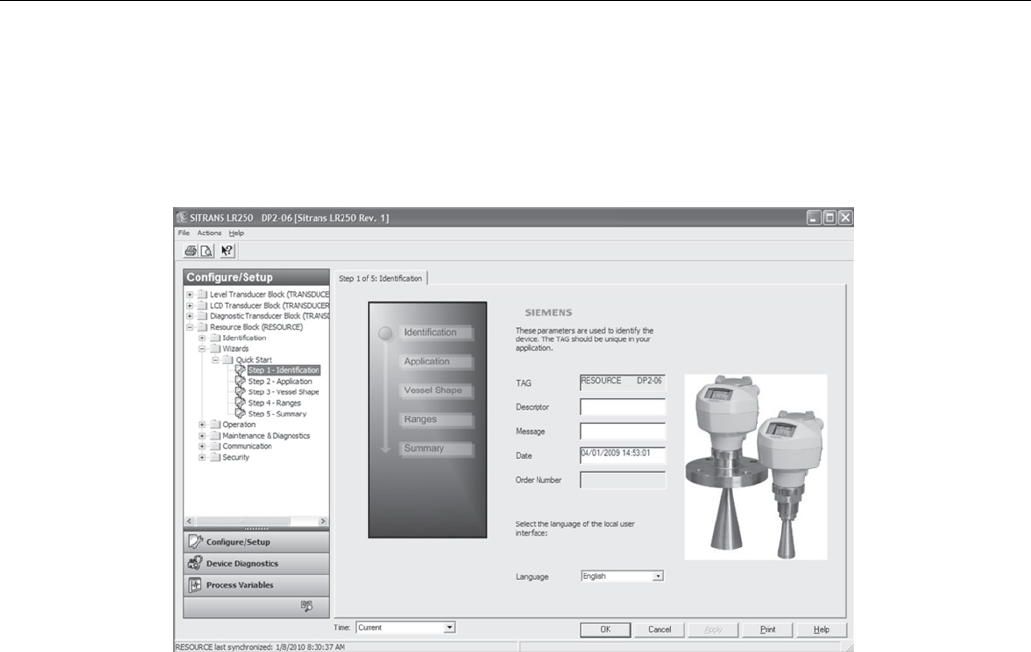Click in the Order Number field
1031x652 pixels.
pos(623,480)
